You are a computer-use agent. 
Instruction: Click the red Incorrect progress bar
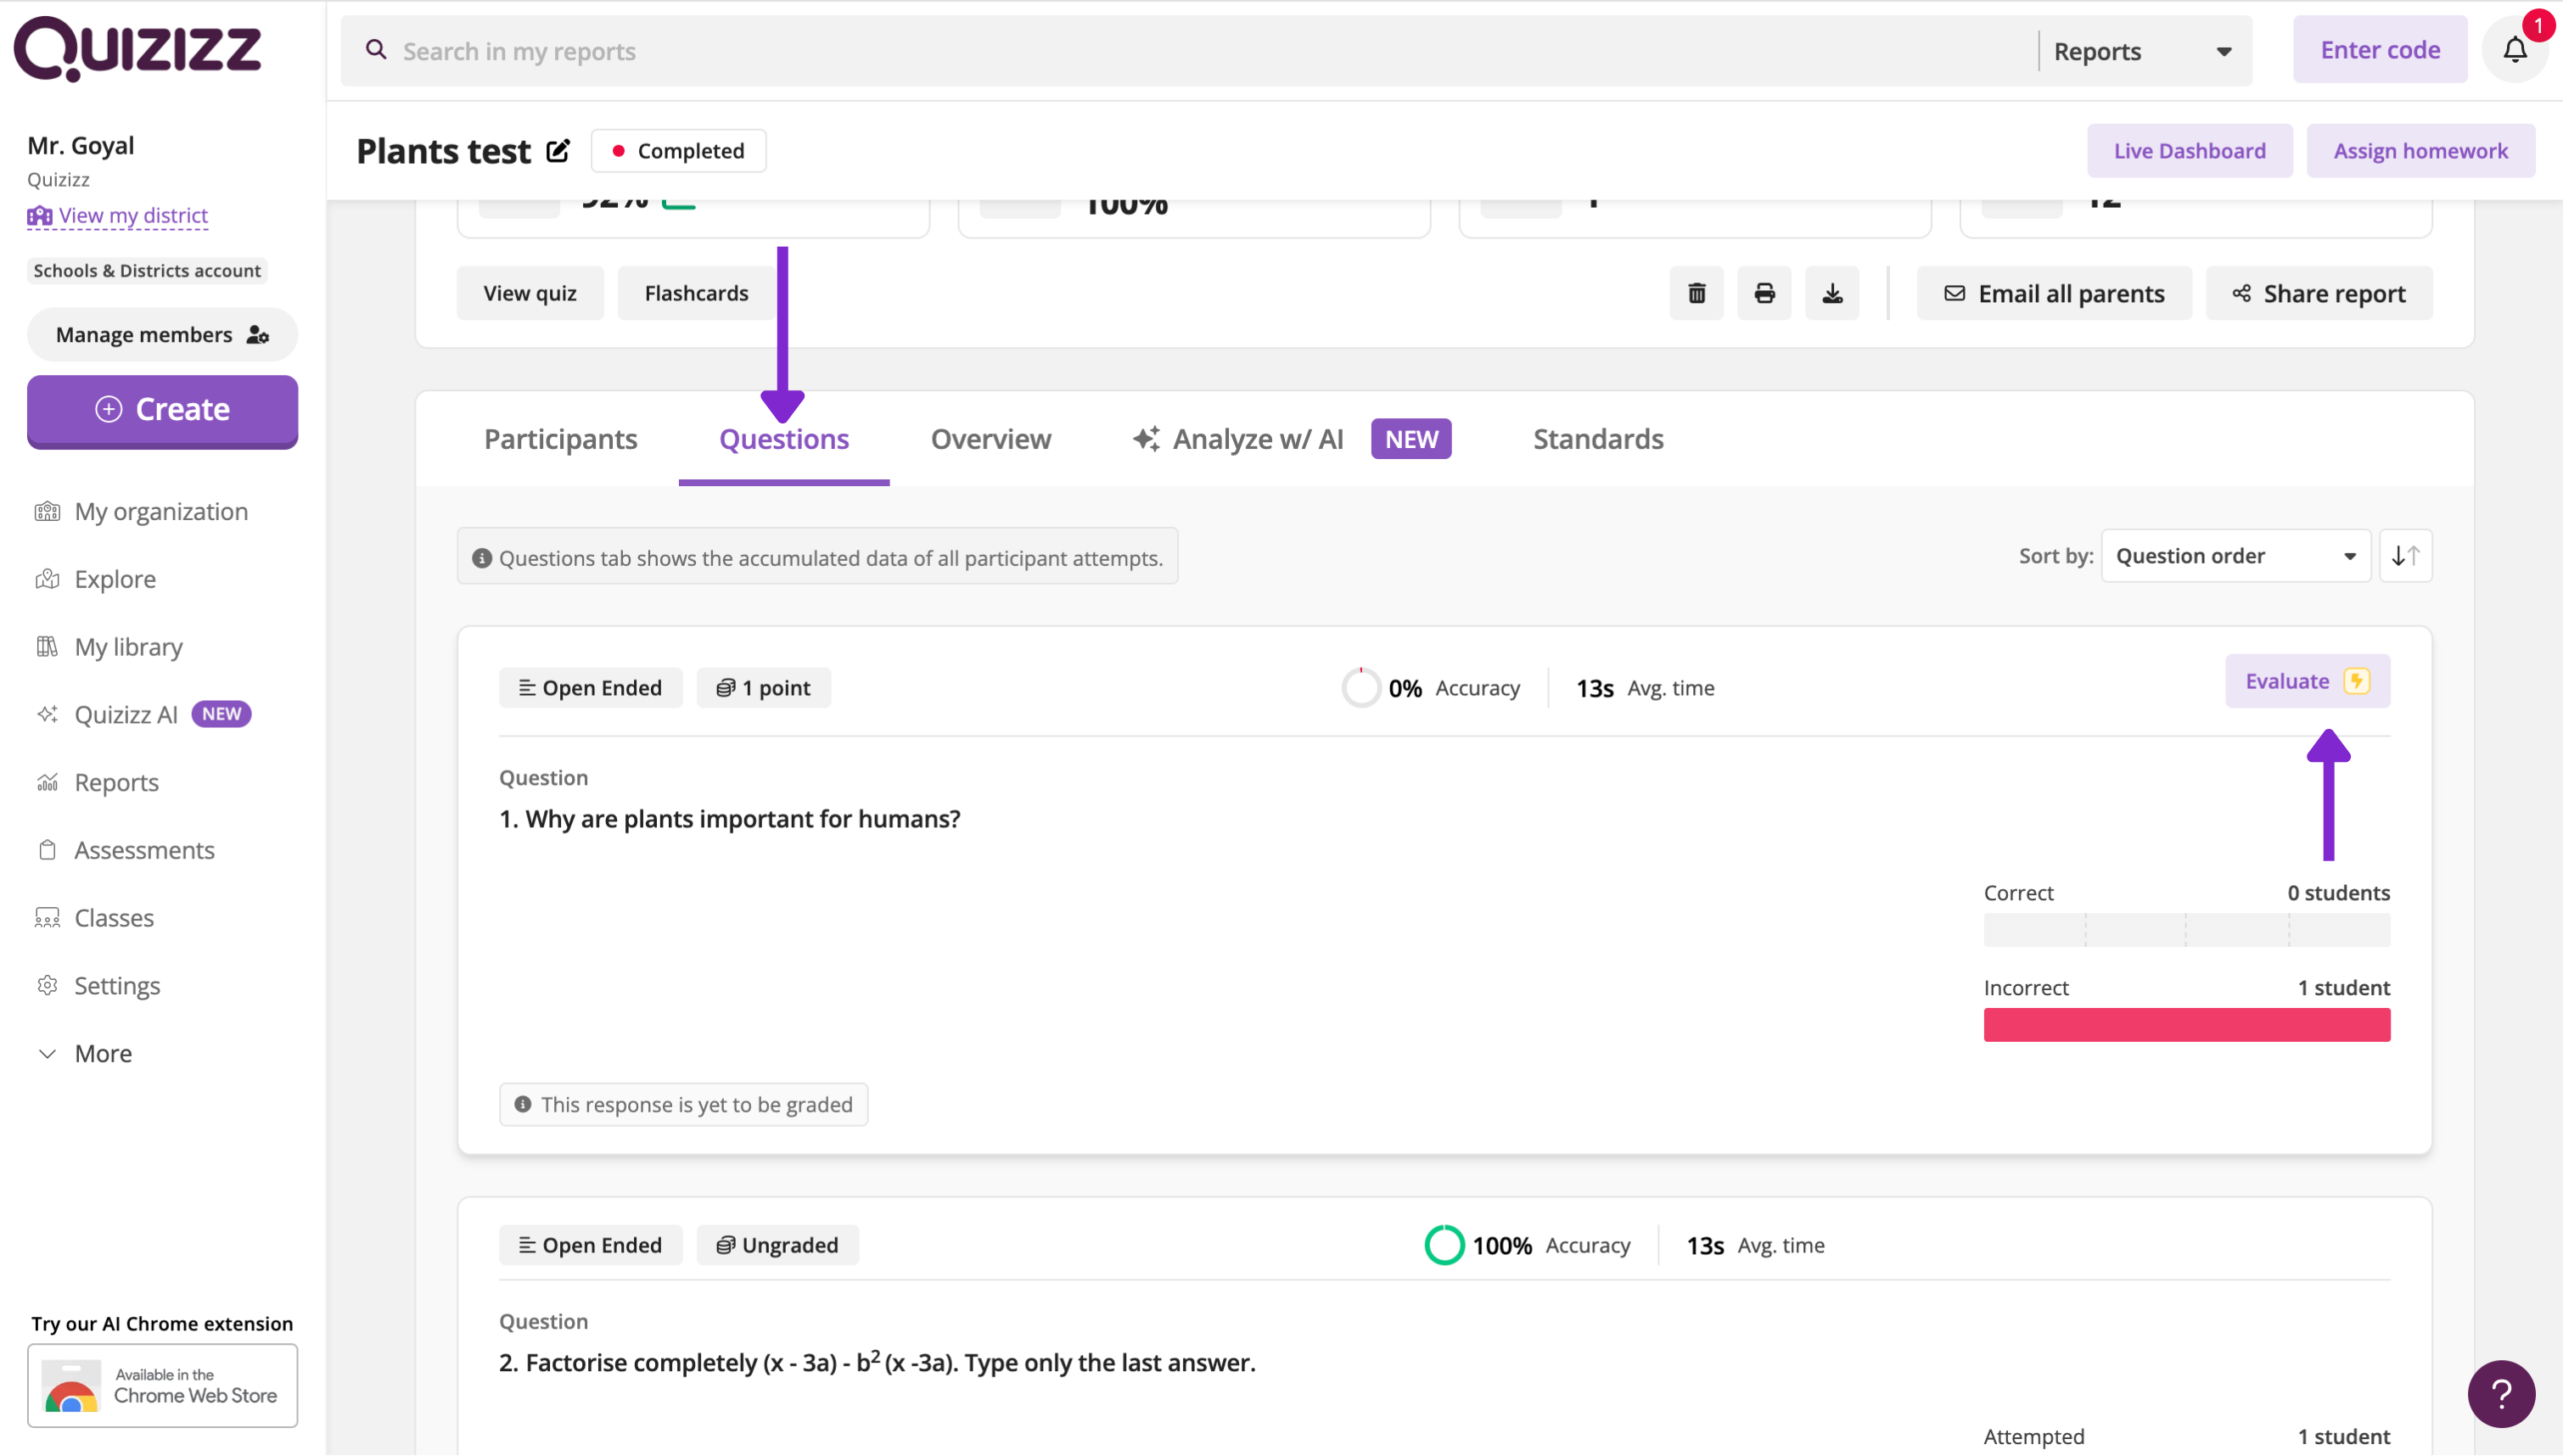(2186, 1024)
